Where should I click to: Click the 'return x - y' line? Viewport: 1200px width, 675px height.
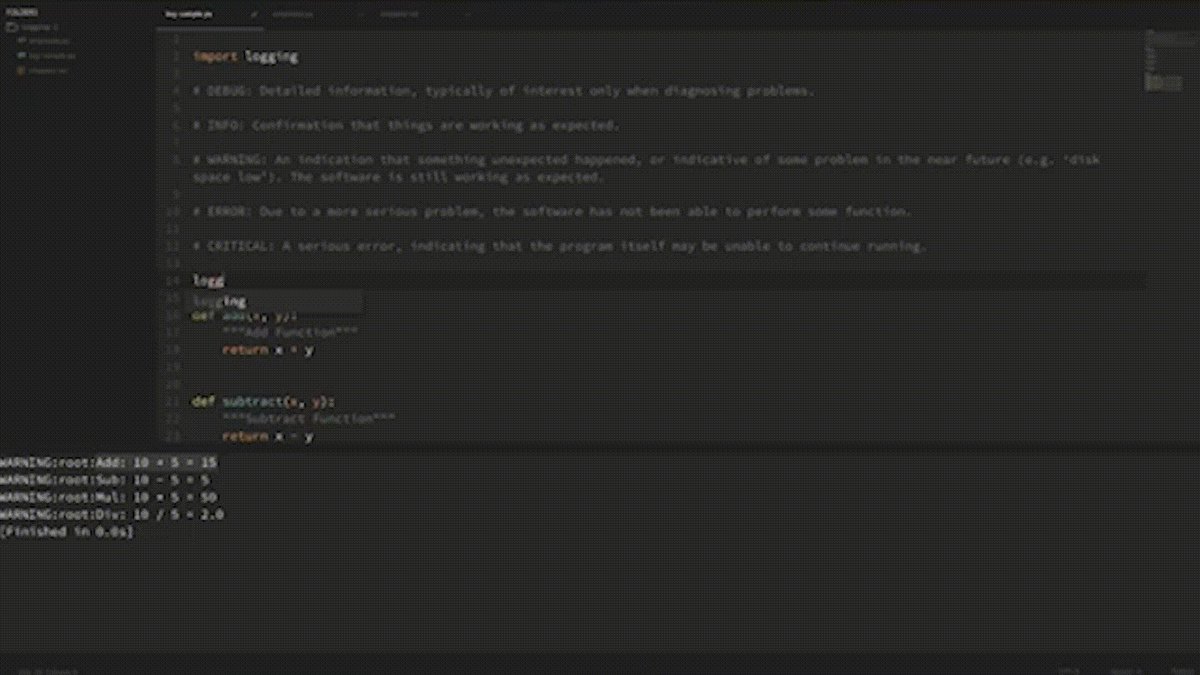[x=268, y=437]
